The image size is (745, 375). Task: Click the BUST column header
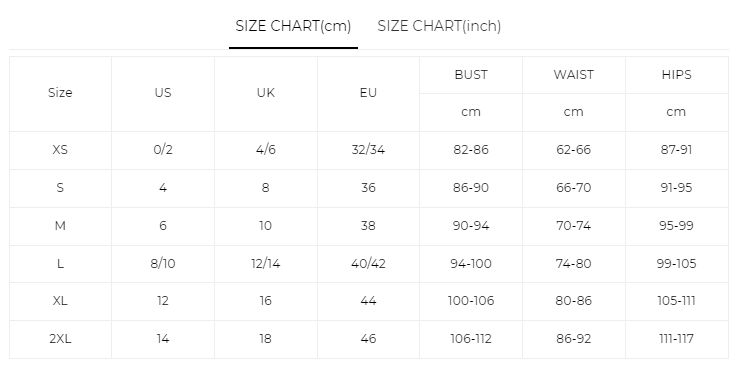471,75
